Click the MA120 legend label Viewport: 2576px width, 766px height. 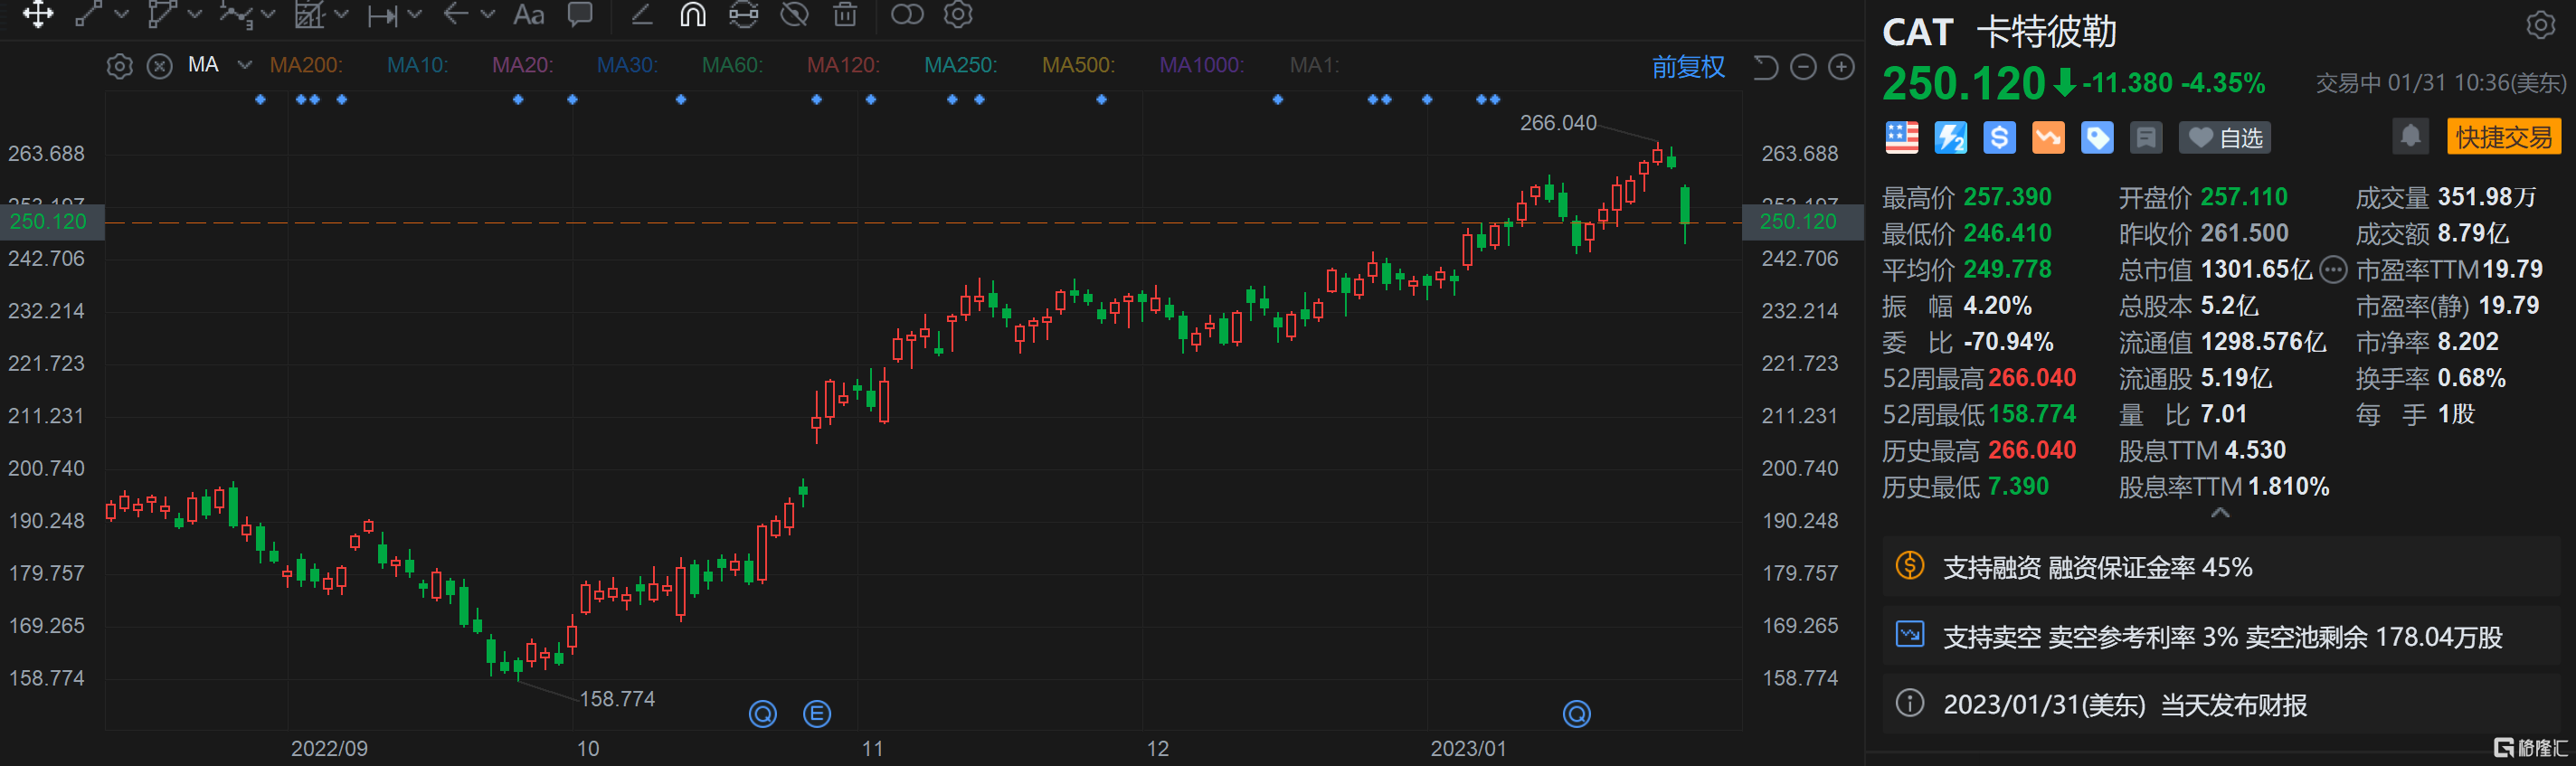843,65
